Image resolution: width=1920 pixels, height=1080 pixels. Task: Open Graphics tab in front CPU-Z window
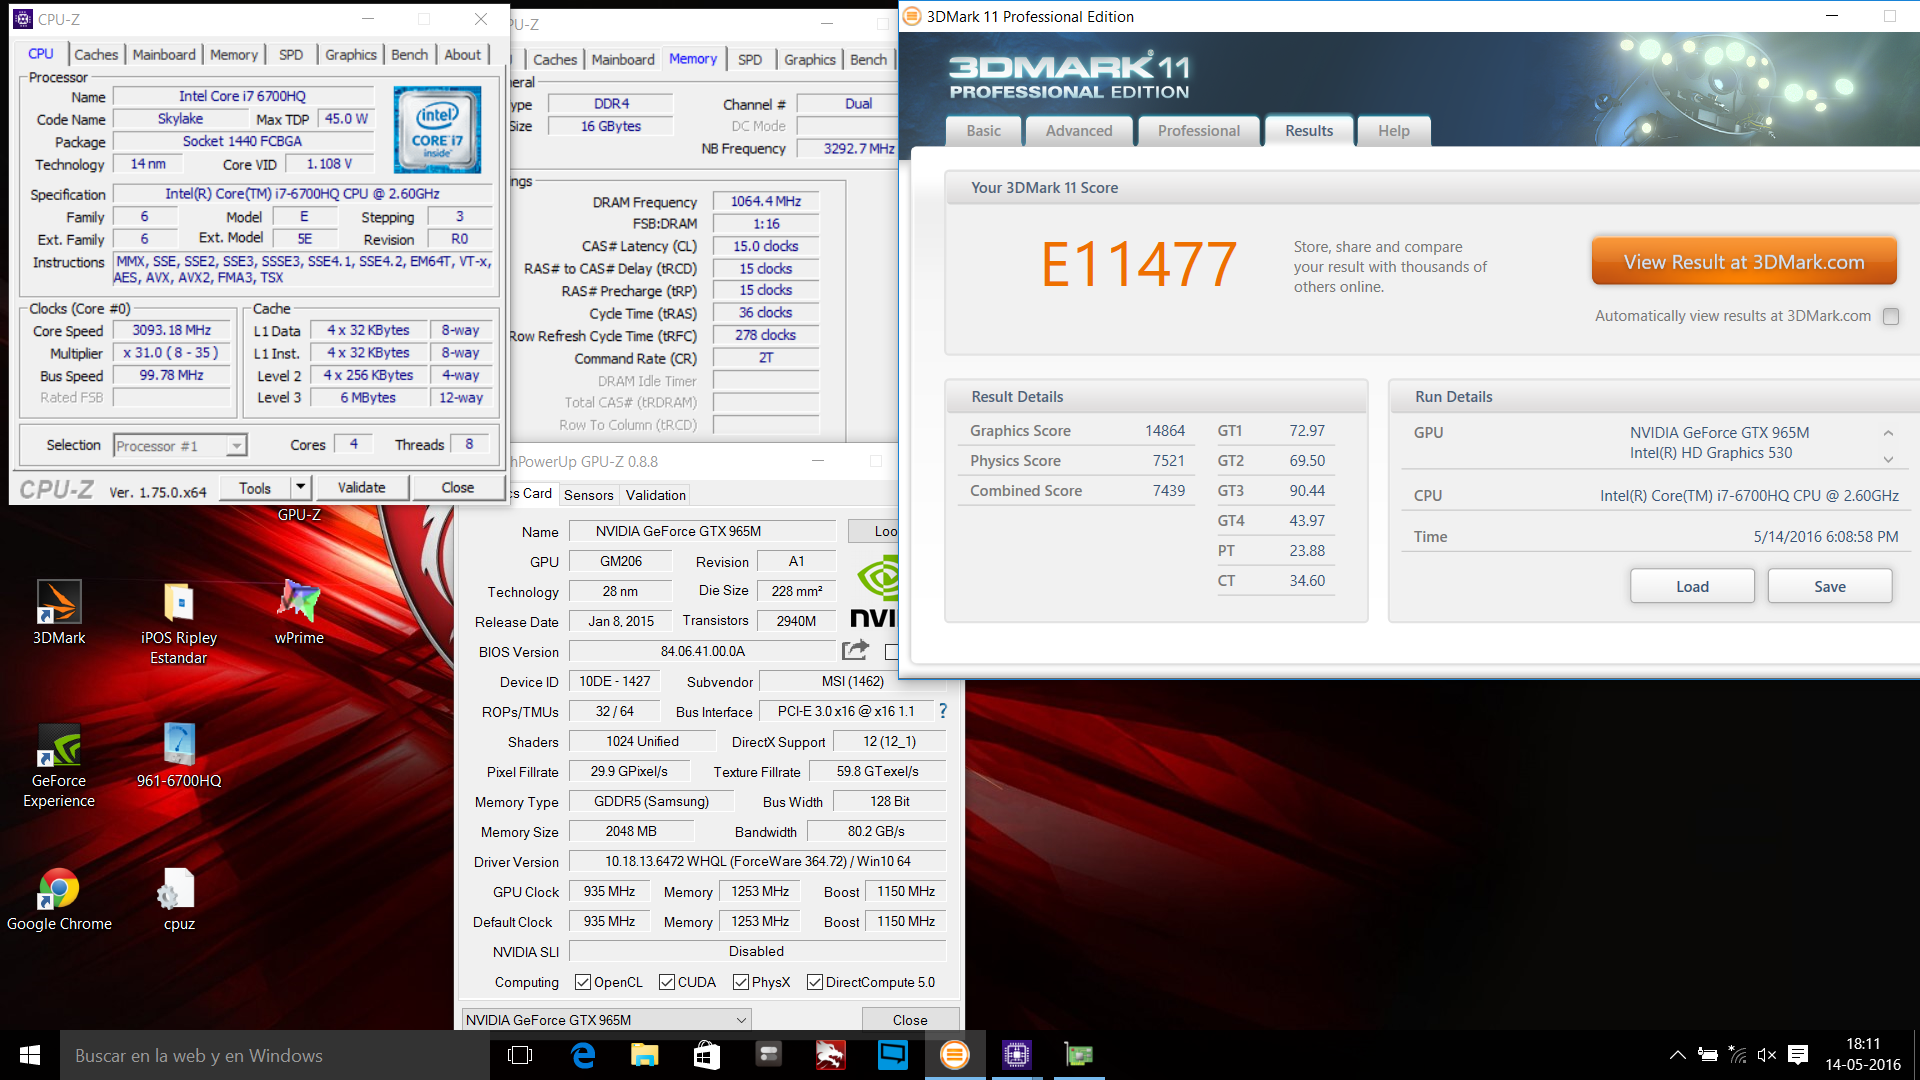click(351, 55)
